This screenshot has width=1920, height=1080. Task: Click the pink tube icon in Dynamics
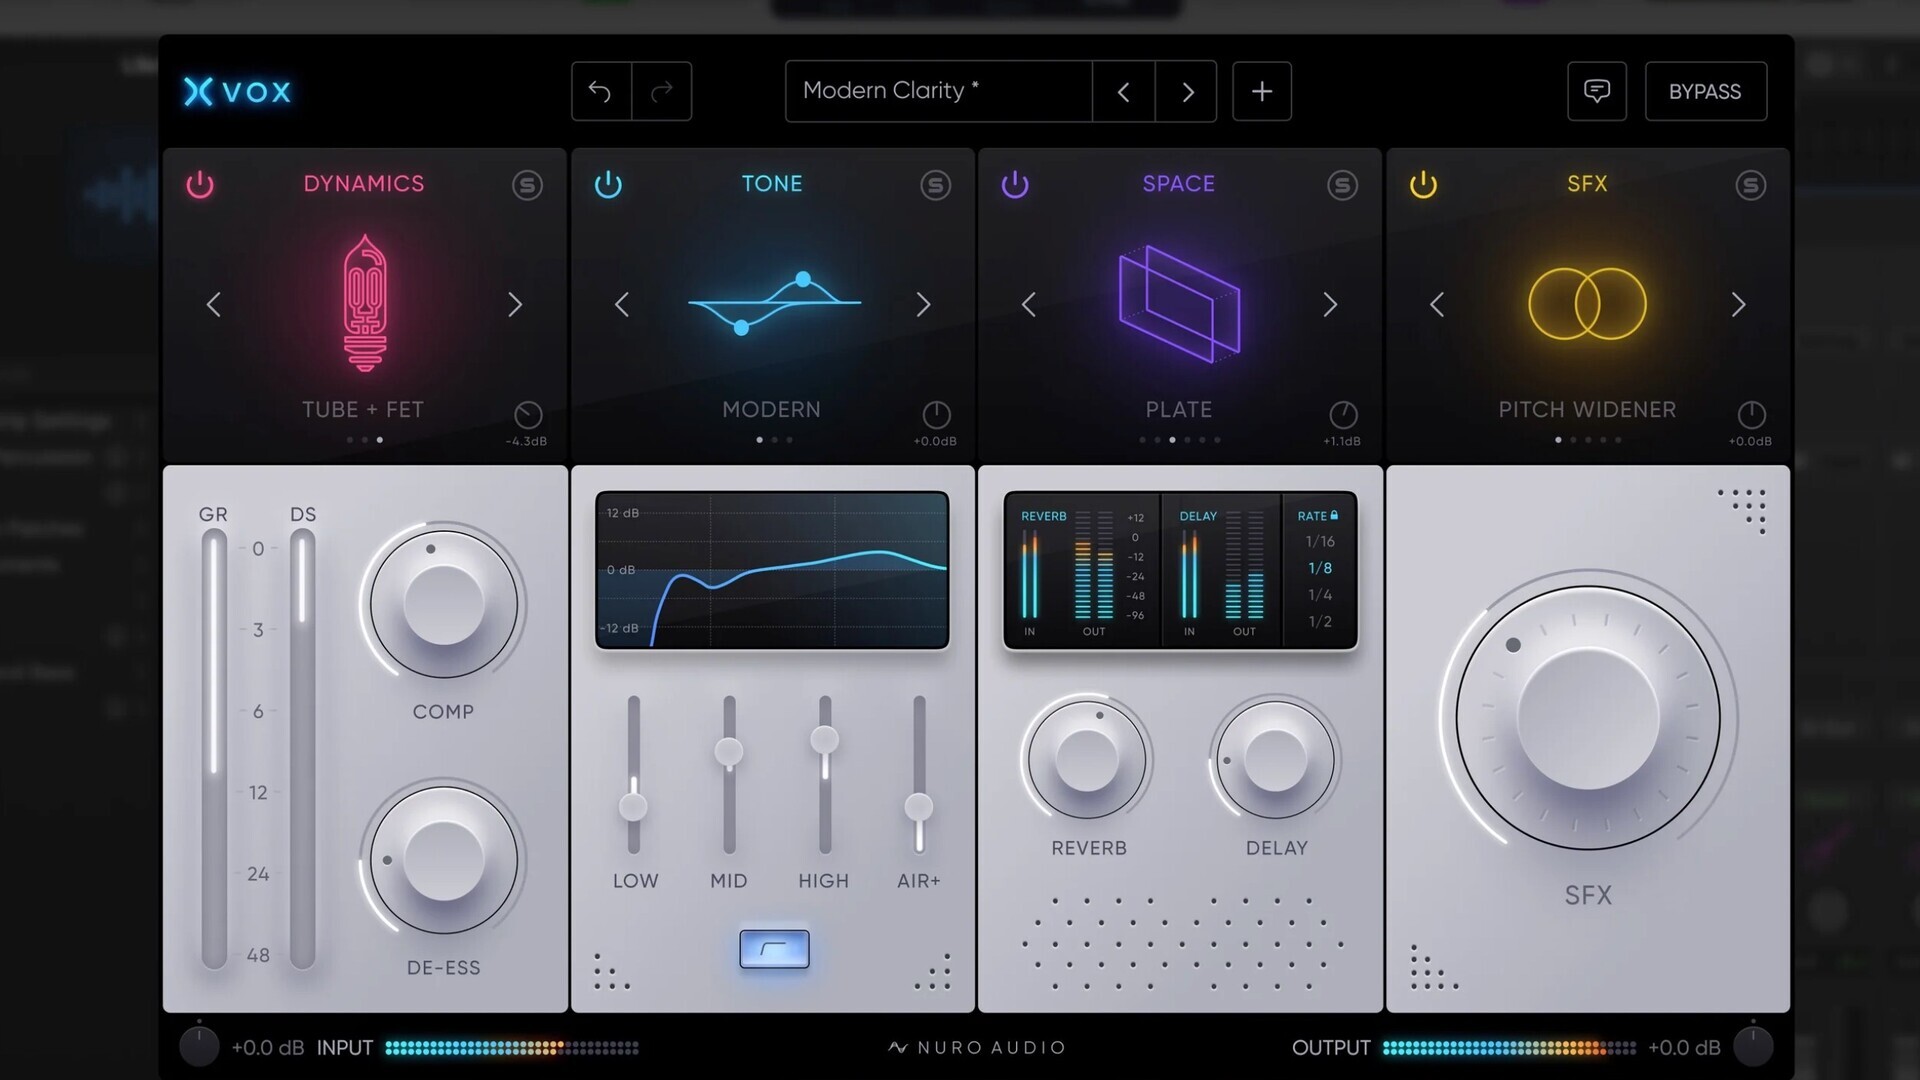coord(365,303)
